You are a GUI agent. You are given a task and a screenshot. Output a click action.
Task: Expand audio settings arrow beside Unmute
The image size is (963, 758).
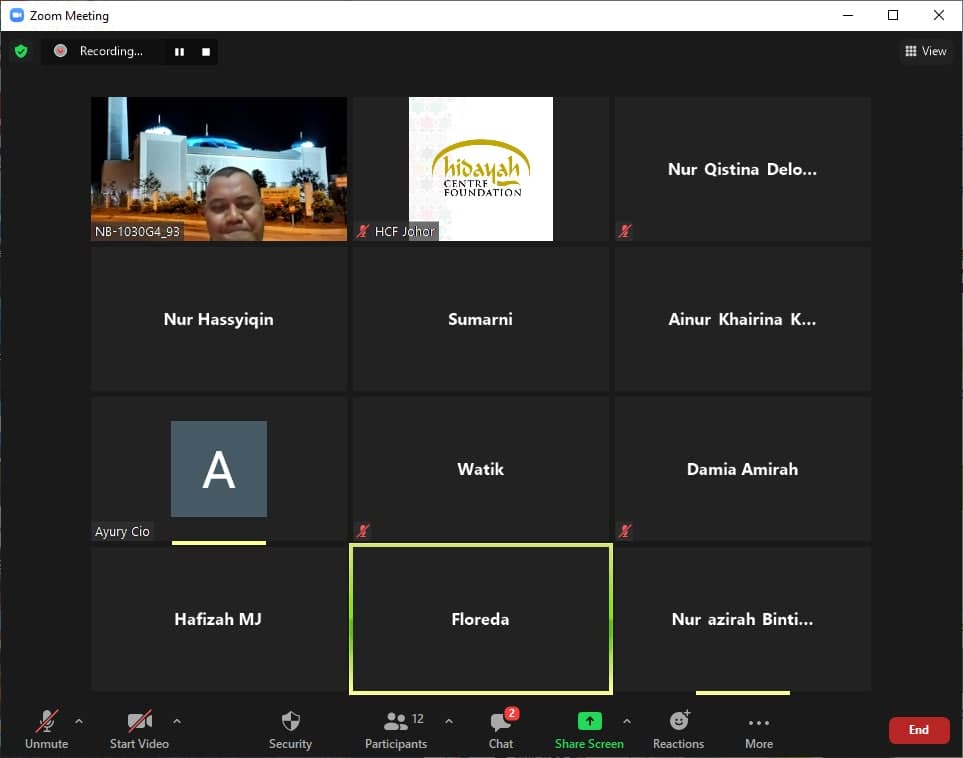tap(79, 721)
